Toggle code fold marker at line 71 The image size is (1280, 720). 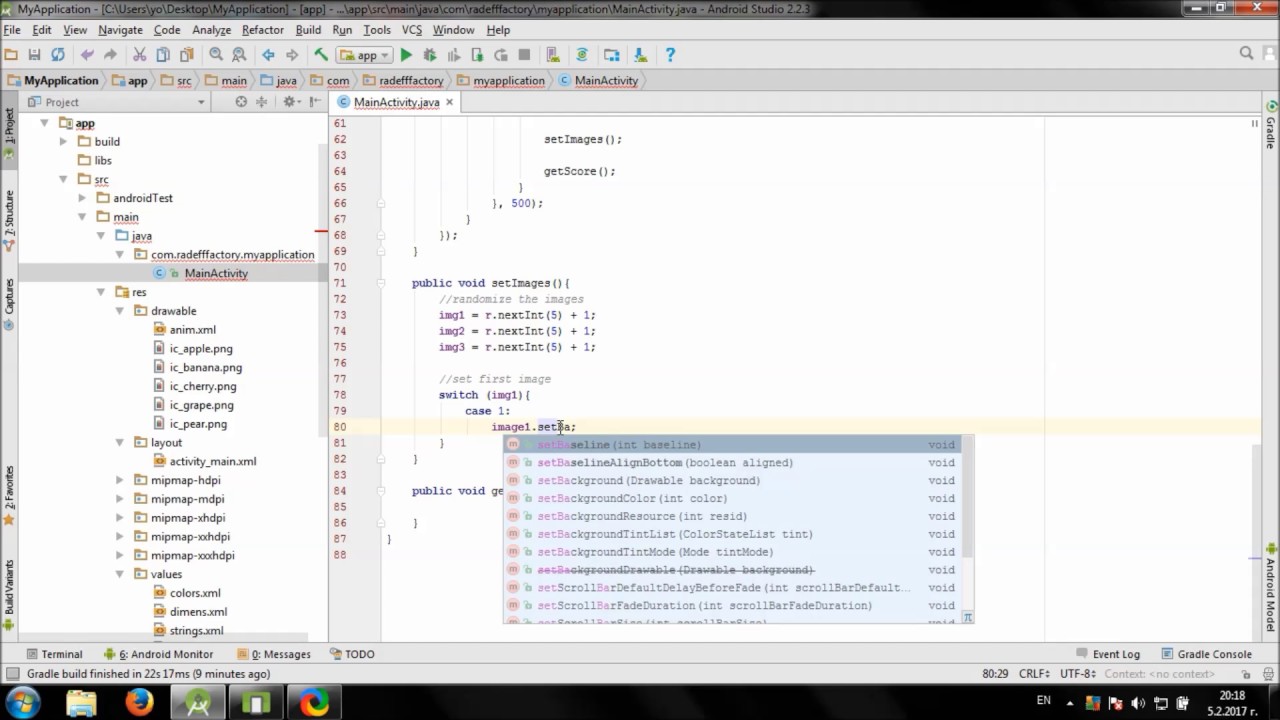(381, 283)
